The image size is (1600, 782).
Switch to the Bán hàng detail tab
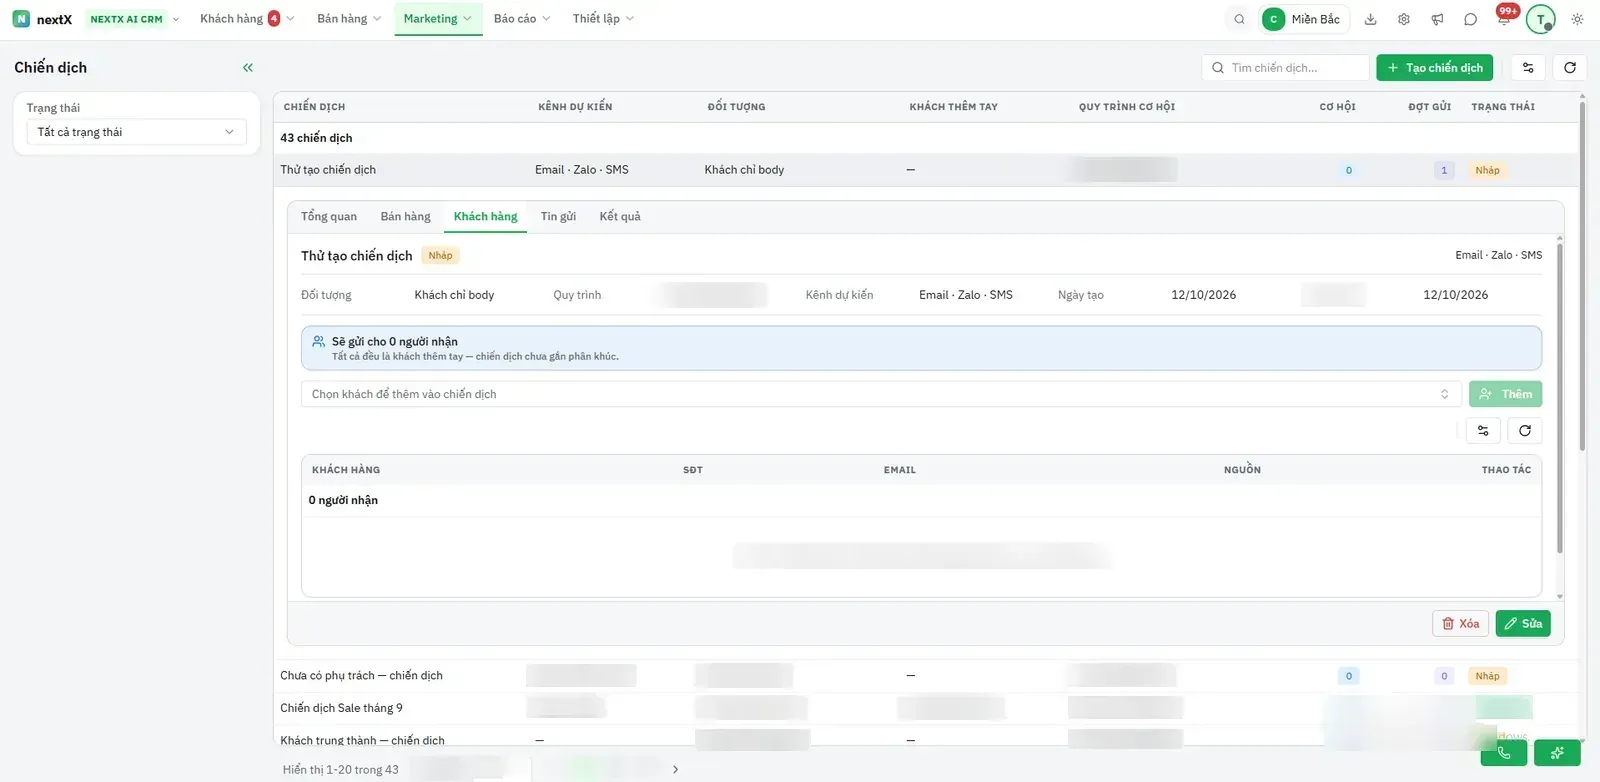click(x=405, y=216)
